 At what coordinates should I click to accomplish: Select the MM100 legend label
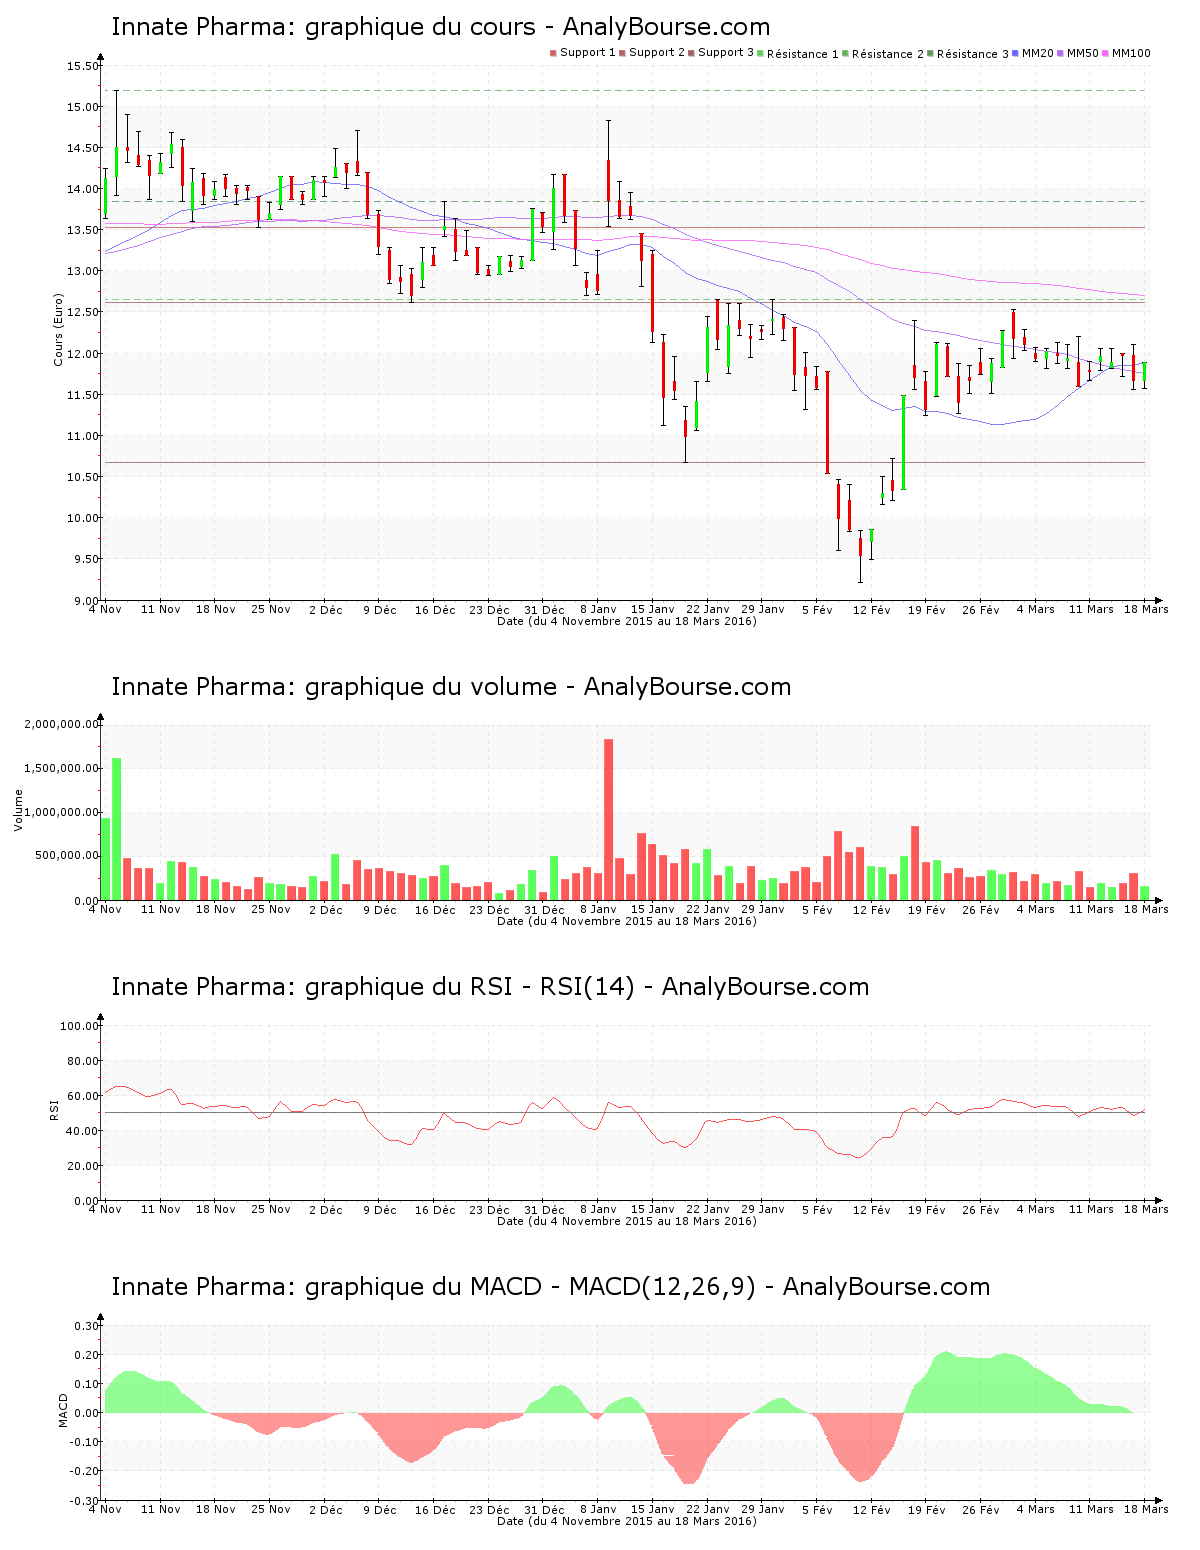[x=1132, y=52]
